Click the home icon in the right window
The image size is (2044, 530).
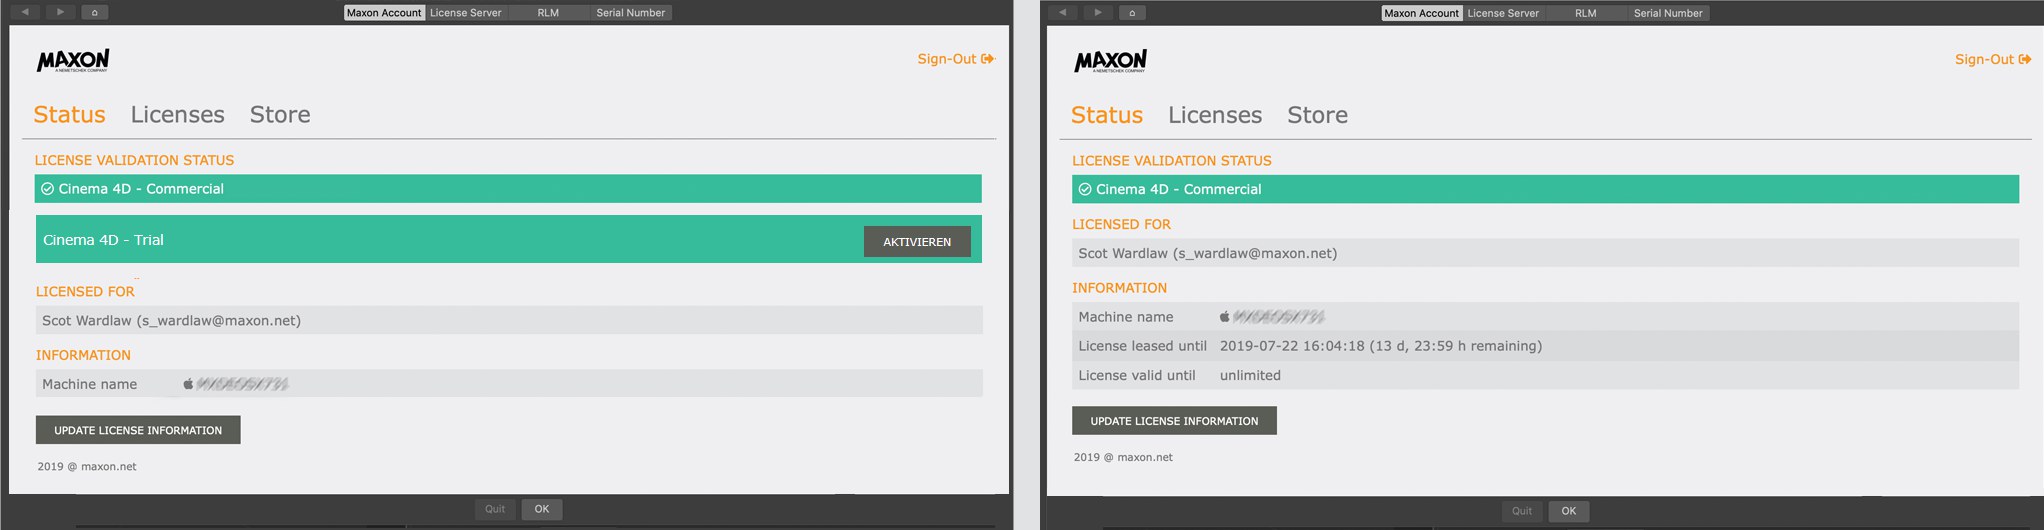pyautogui.click(x=1131, y=13)
